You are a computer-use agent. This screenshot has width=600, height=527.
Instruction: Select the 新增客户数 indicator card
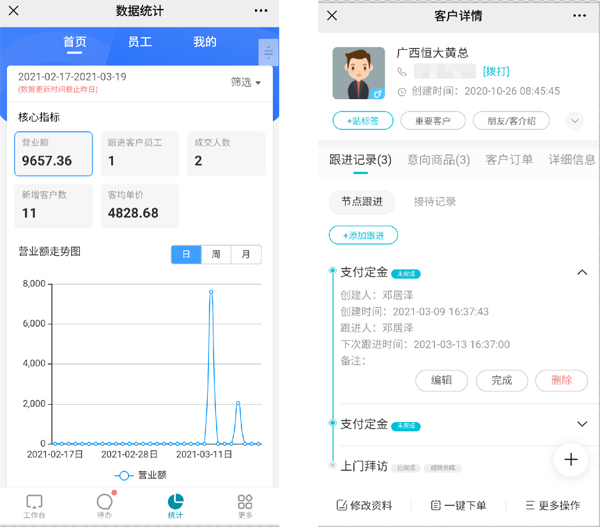click(x=54, y=206)
